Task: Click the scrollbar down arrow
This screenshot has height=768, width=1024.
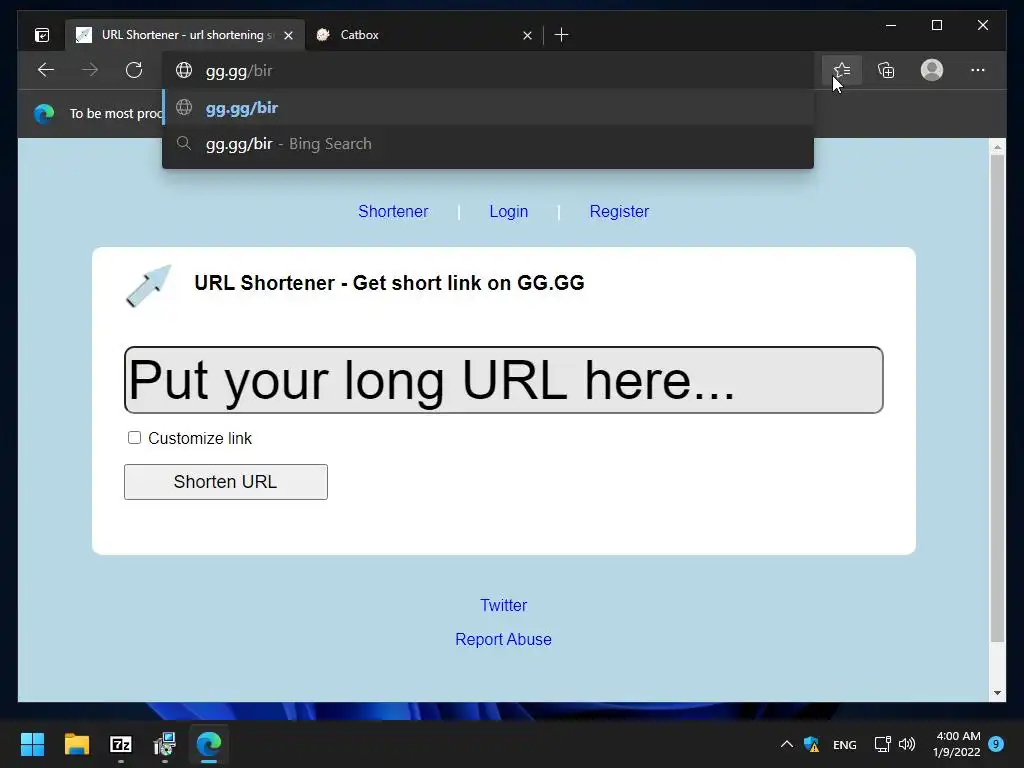Action: click(x=997, y=693)
